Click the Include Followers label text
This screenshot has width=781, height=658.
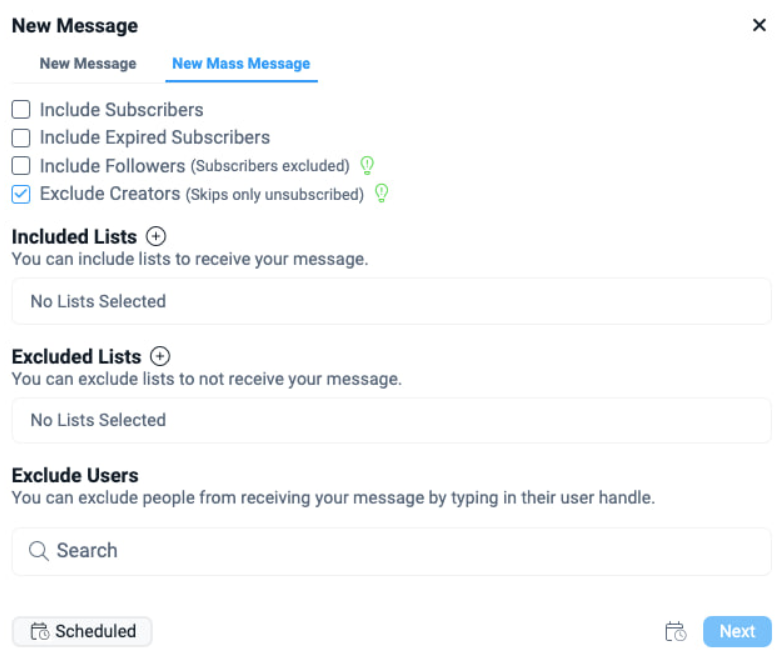[x=112, y=166]
